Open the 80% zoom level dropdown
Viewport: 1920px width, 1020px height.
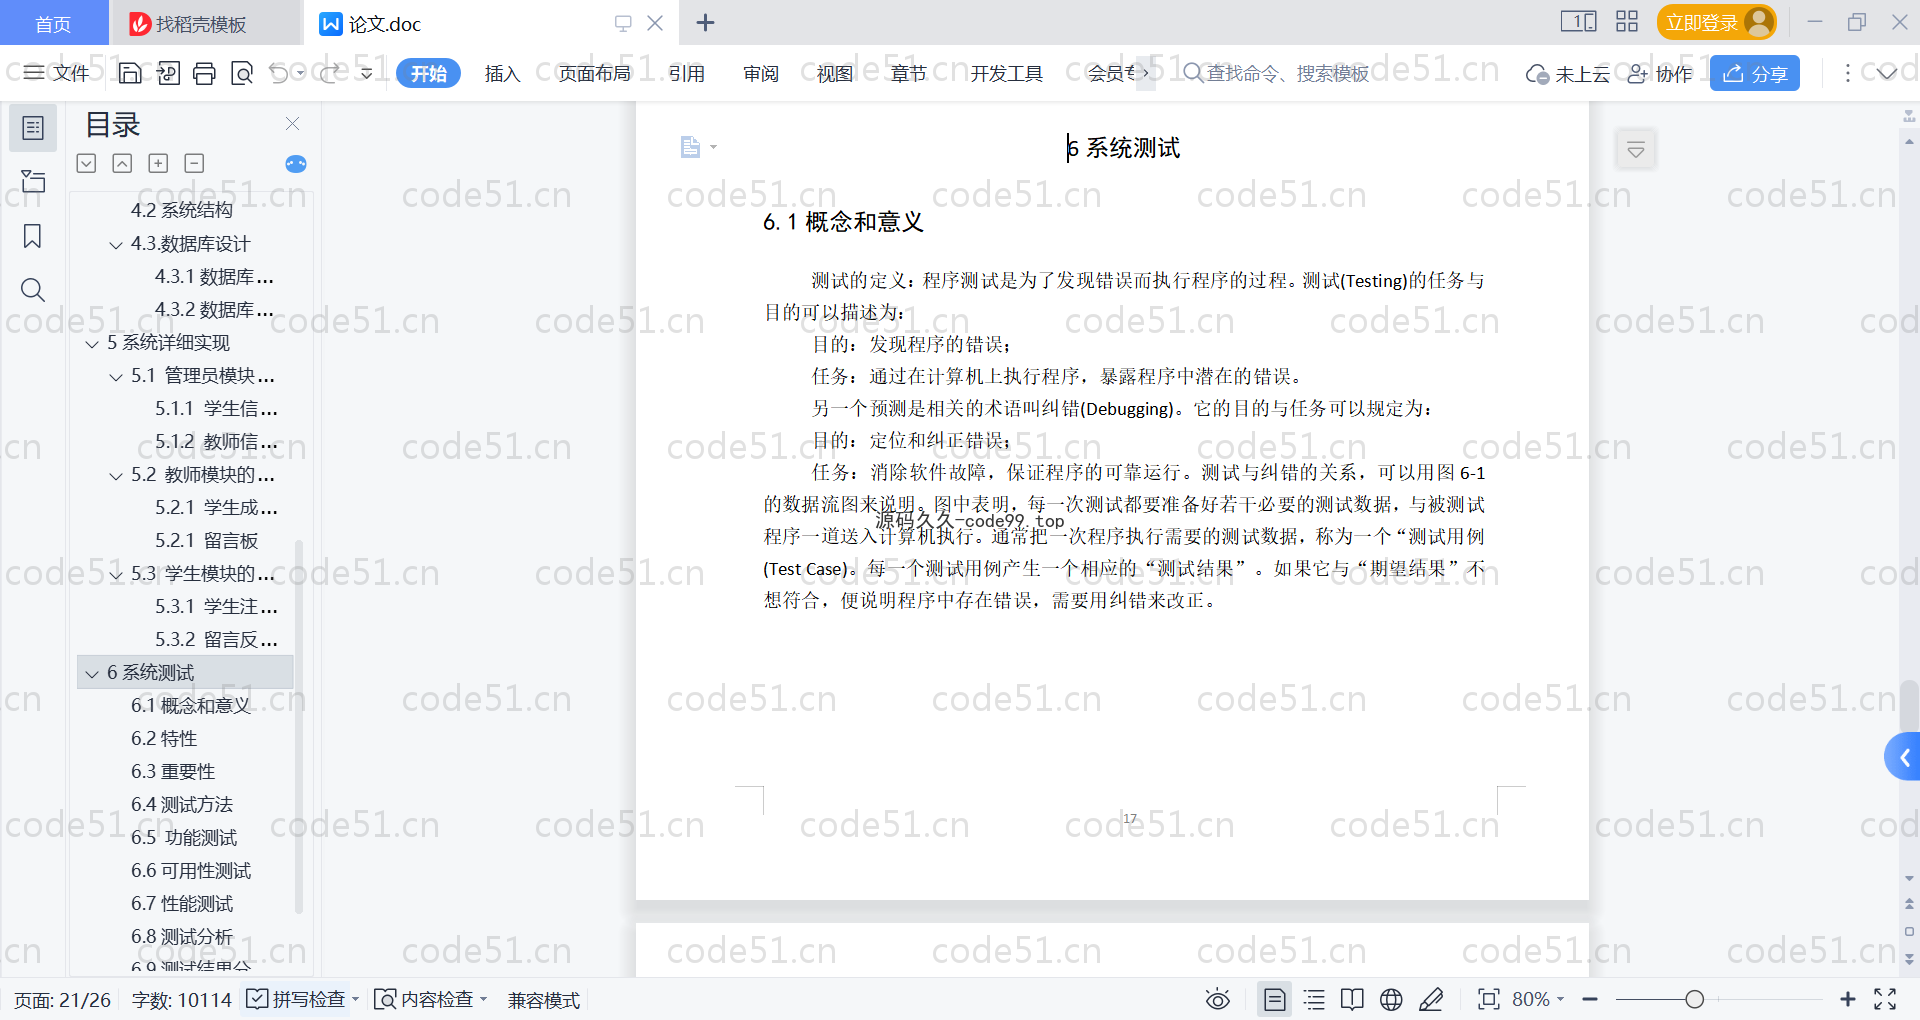tap(1538, 999)
